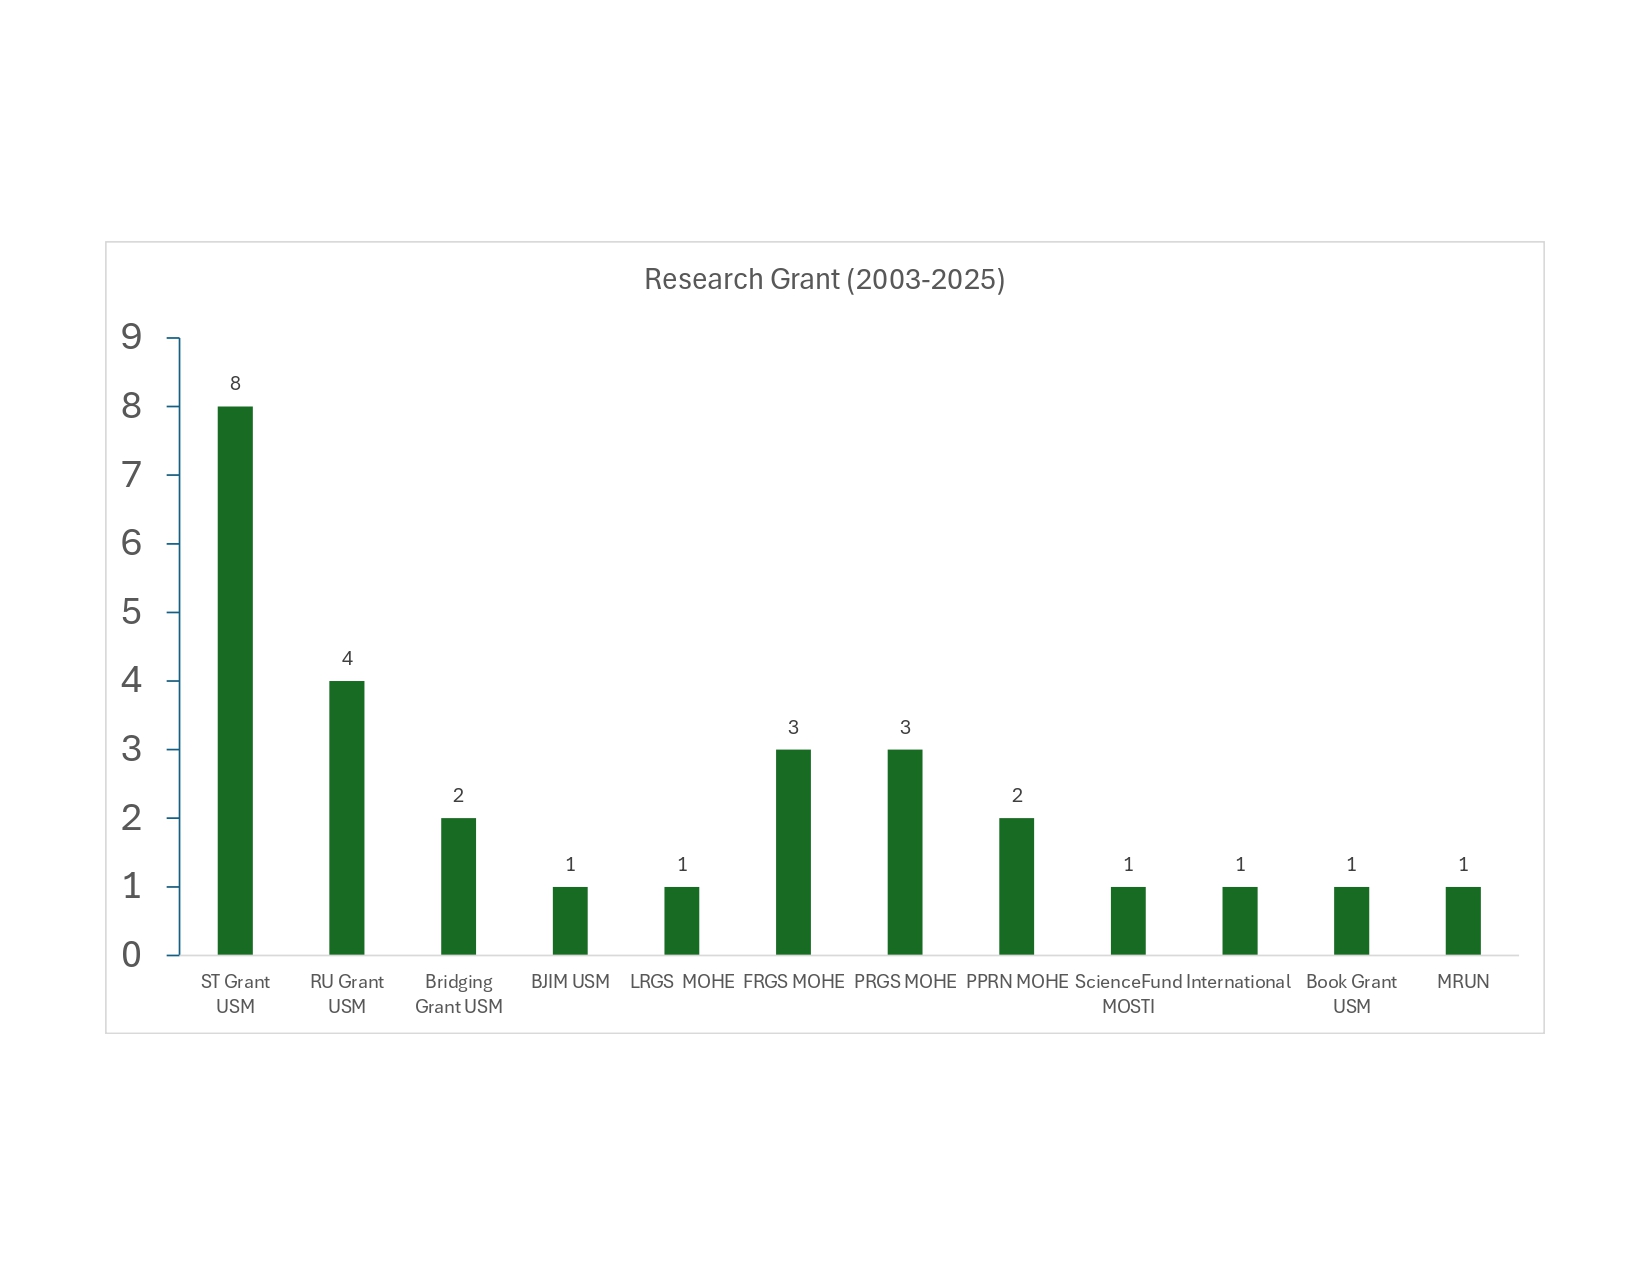Select the Book Grant USM bar
The height and width of the screenshot is (1275, 1650).
coord(1352,921)
